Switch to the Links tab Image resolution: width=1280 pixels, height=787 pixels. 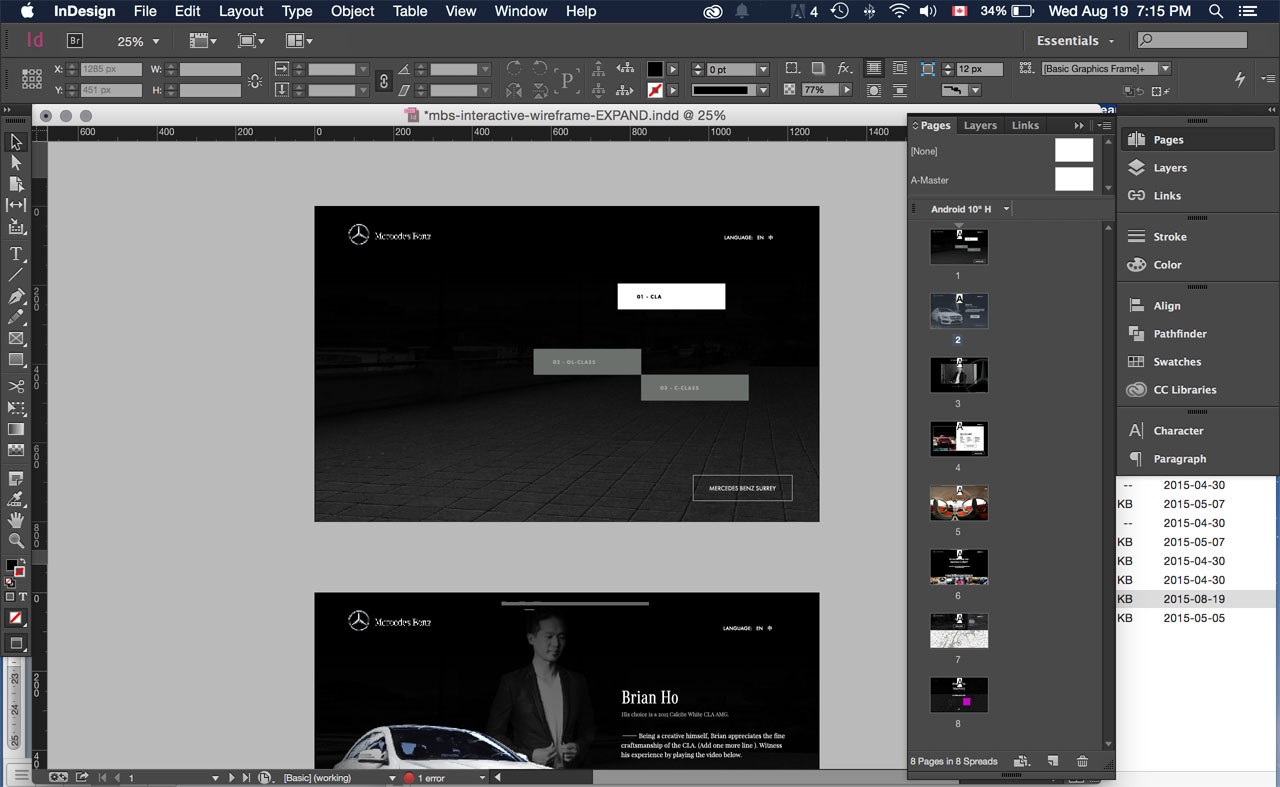1025,125
